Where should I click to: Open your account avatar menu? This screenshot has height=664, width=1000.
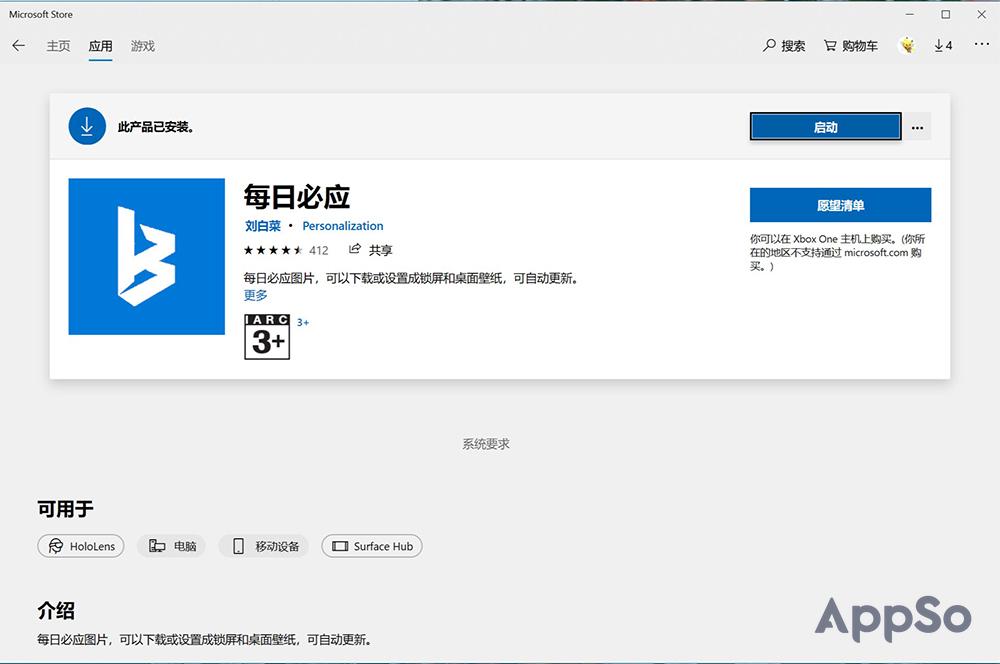click(907, 44)
